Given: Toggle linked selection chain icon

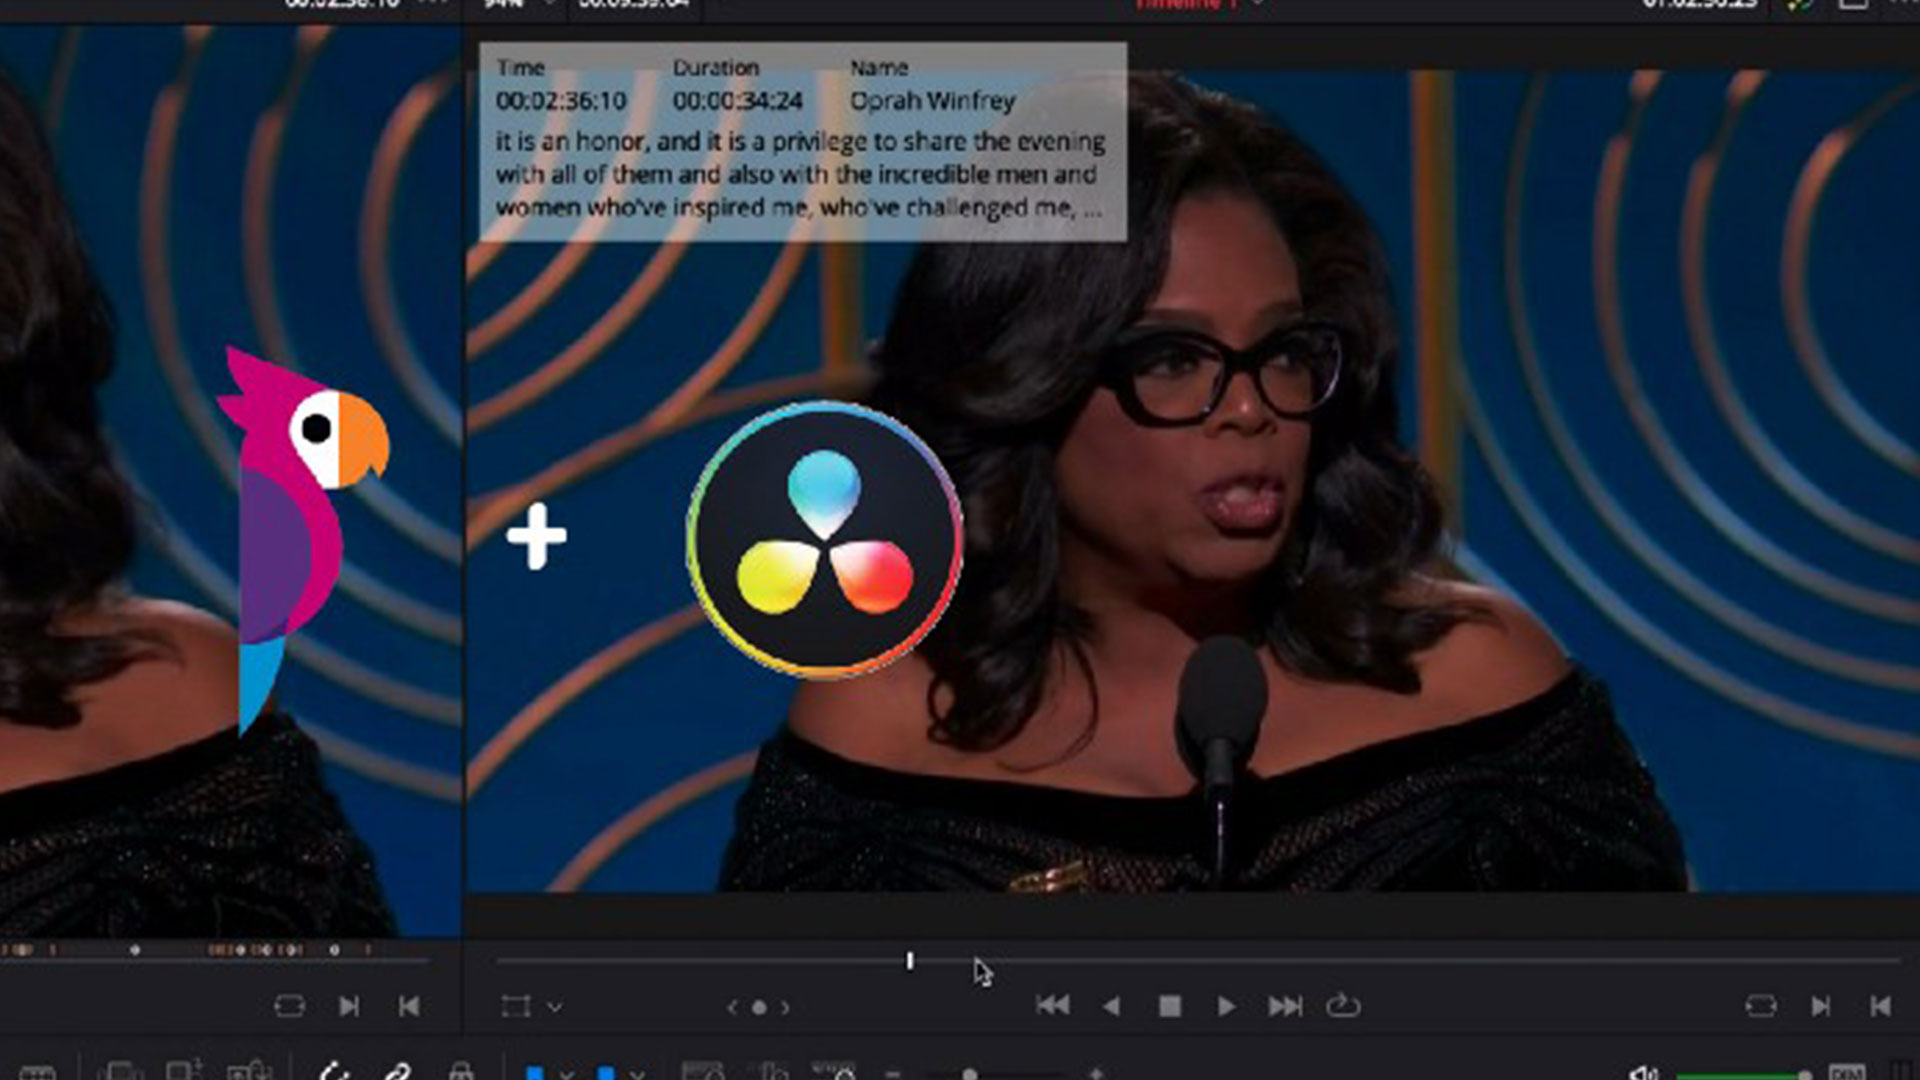Looking at the screenshot, I should click(x=398, y=1072).
